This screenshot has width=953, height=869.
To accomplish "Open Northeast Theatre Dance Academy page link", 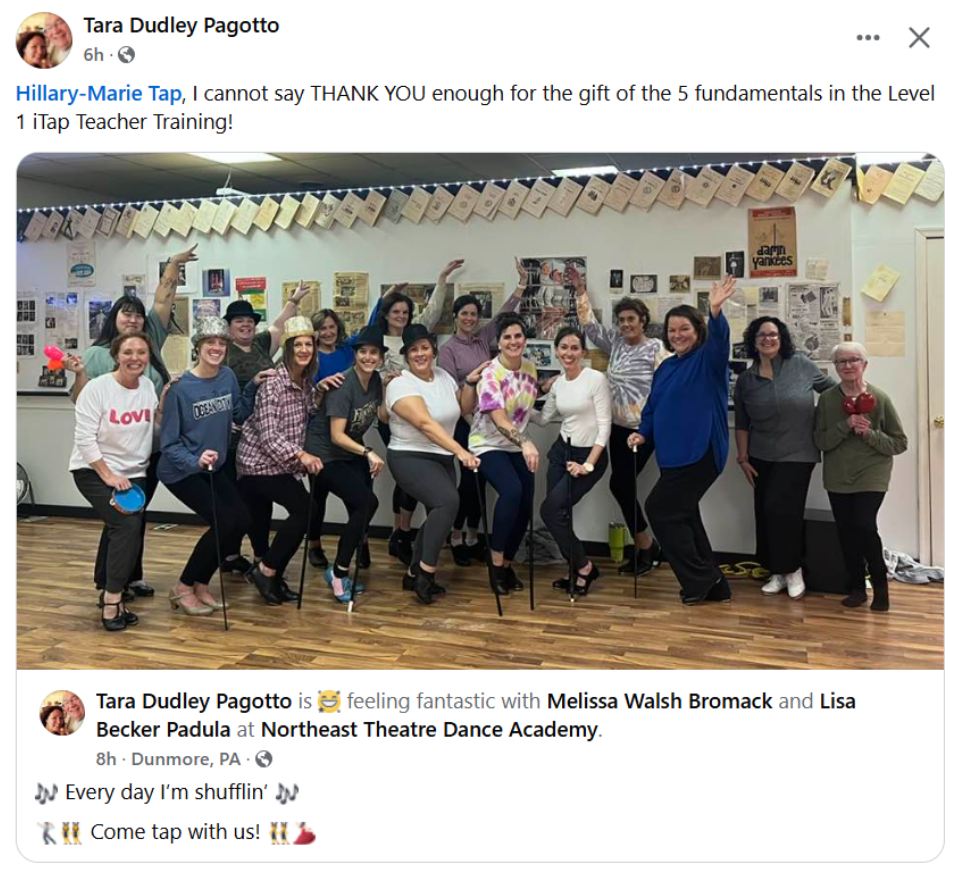I will pyautogui.click(x=429, y=729).
